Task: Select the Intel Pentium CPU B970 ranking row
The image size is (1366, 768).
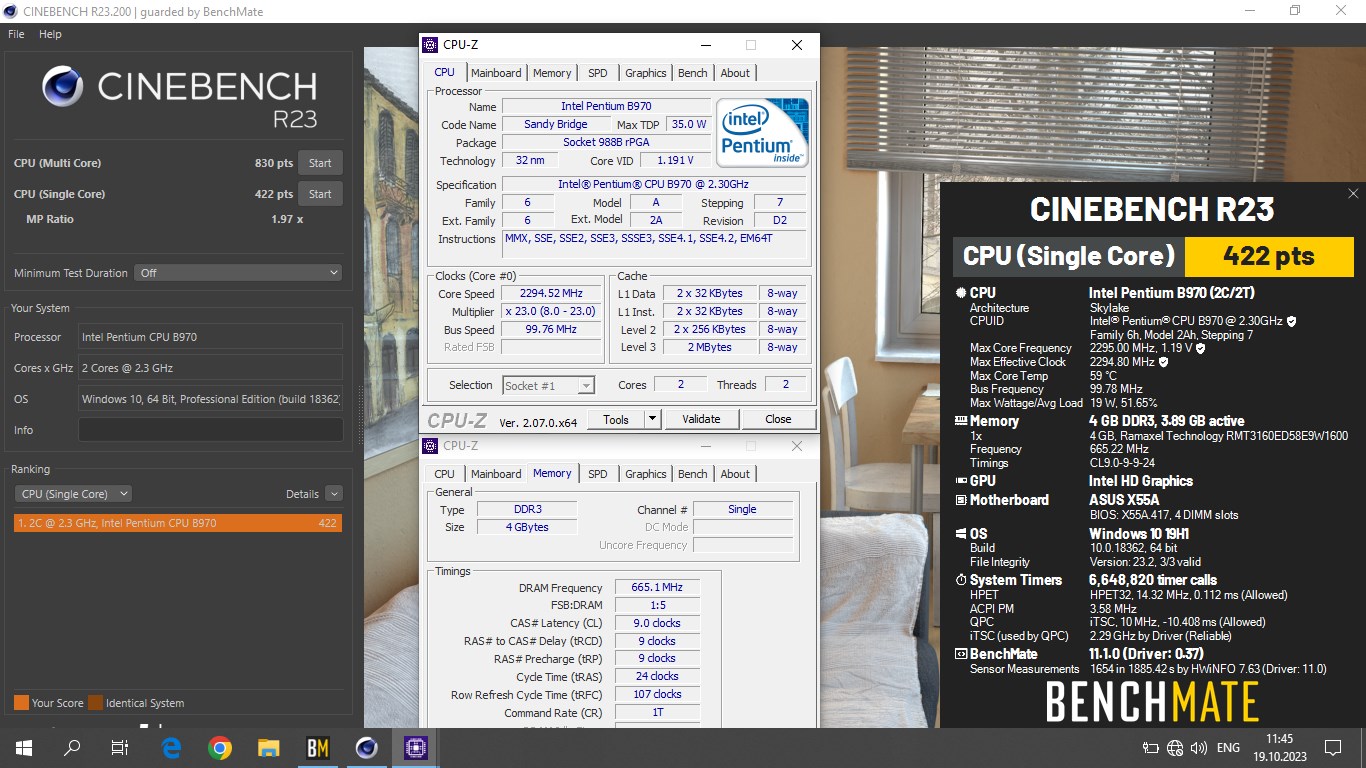Action: click(x=178, y=523)
